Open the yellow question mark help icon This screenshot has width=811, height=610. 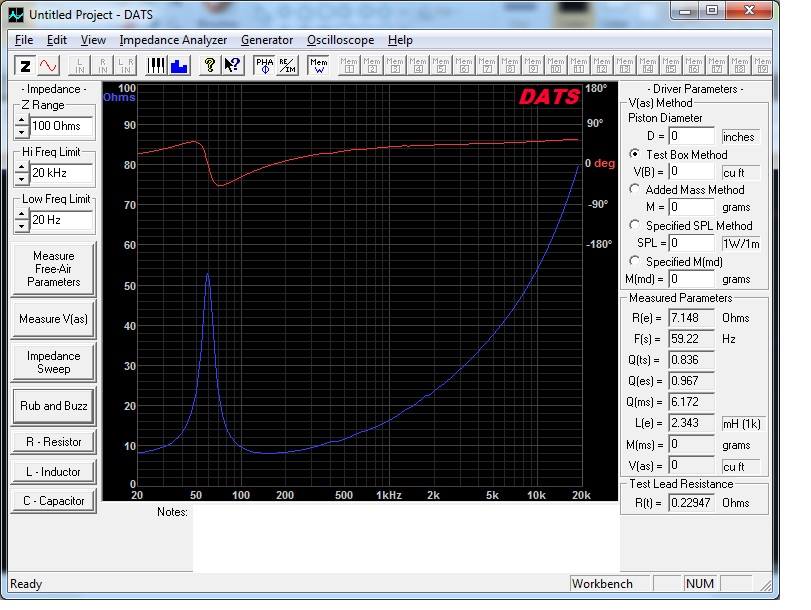209,66
